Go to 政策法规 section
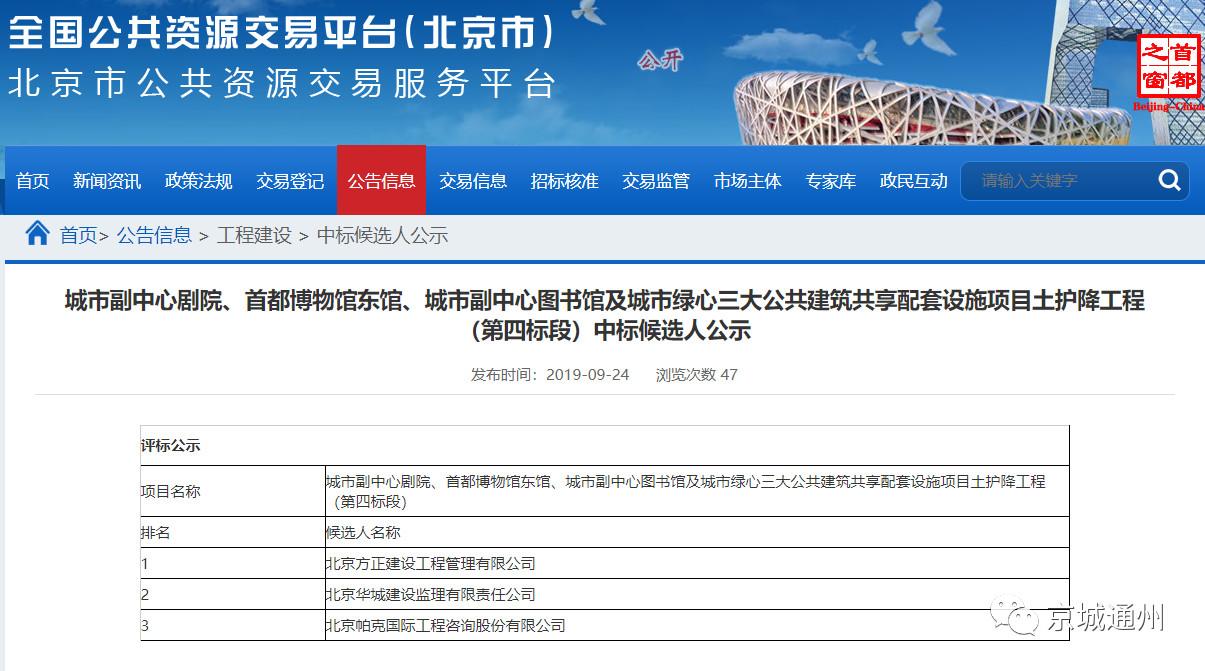Viewport: 1205px width, 671px height. click(199, 181)
